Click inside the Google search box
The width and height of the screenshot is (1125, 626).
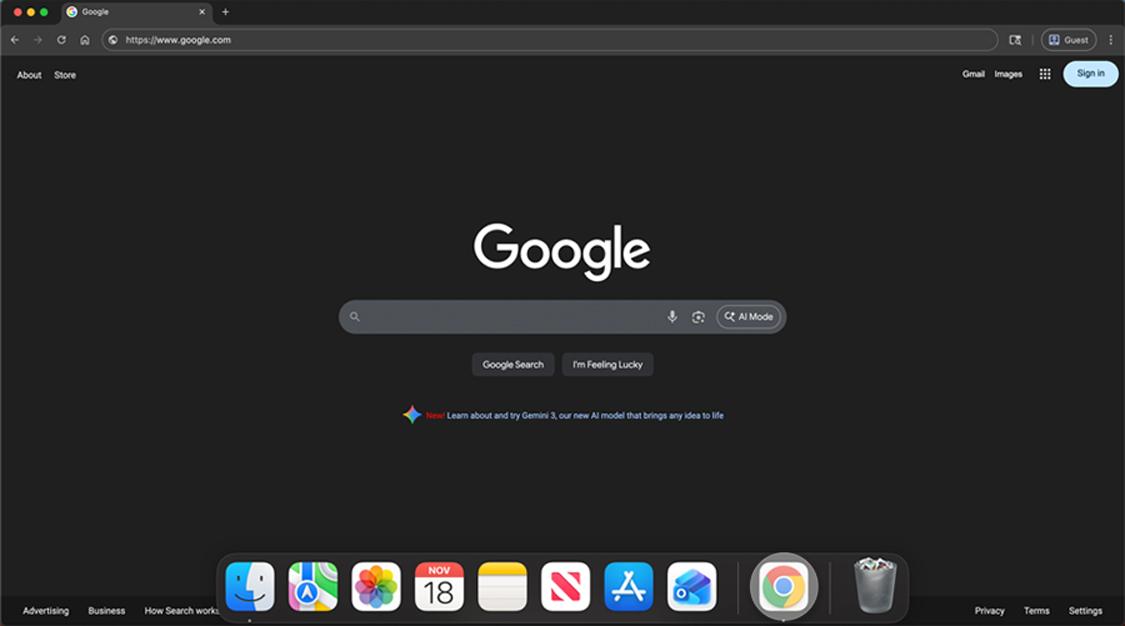click(500, 316)
